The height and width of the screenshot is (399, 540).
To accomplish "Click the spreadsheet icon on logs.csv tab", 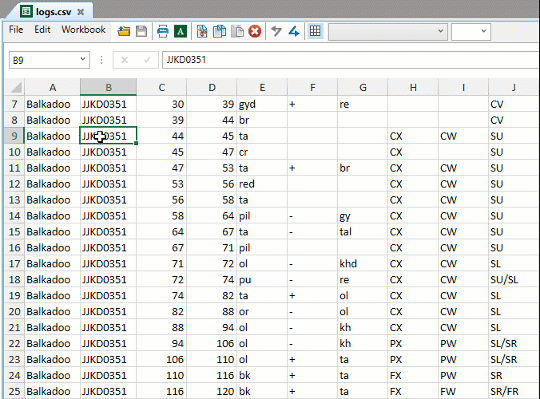I will (x=26, y=11).
